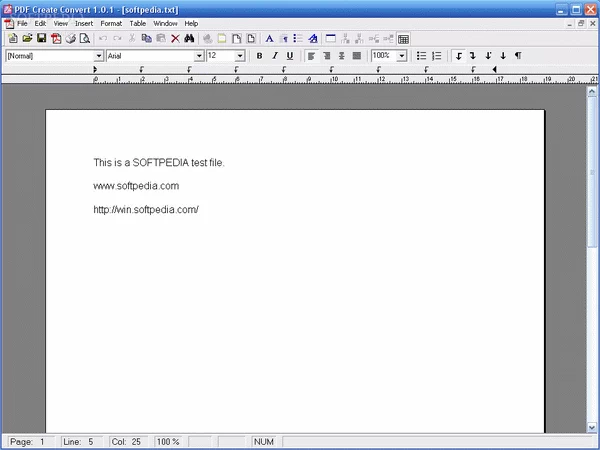Click the Find binoculars icon
The width and height of the screenshot is (600, 450).
point(188,38)
